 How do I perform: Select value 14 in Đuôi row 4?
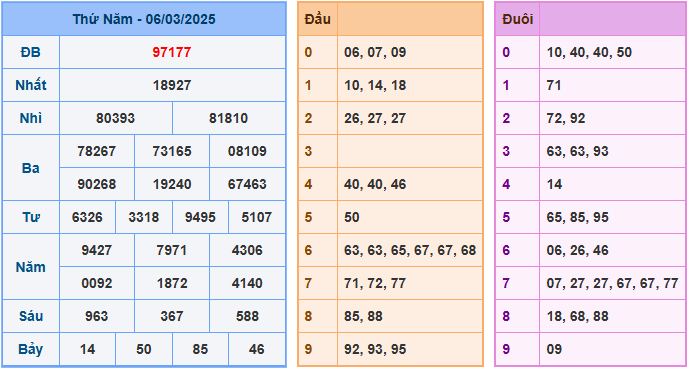point(554,184)
